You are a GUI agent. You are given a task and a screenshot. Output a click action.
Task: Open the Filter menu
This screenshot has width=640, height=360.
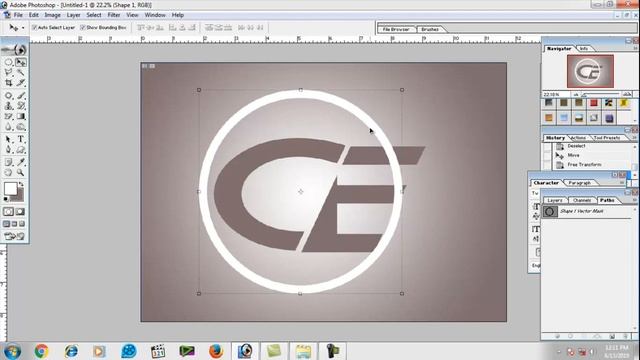(114, 15)
